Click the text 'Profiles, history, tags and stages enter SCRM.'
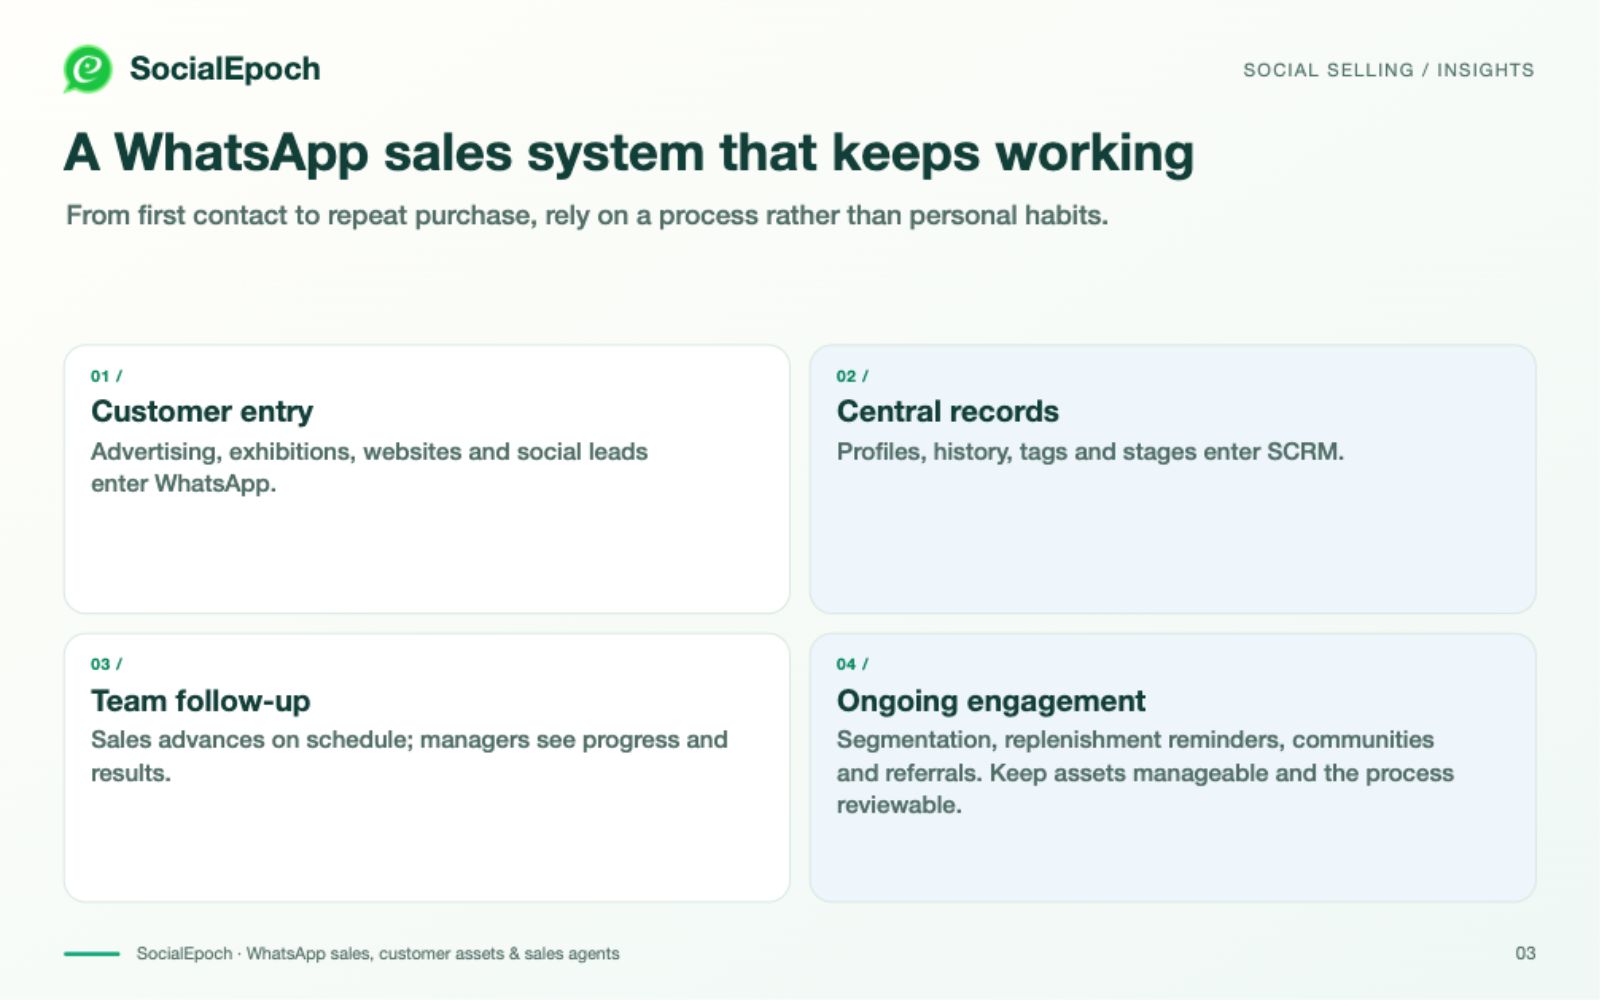This screenshot has height=1000, width=1600. (x=1090, y=451)
